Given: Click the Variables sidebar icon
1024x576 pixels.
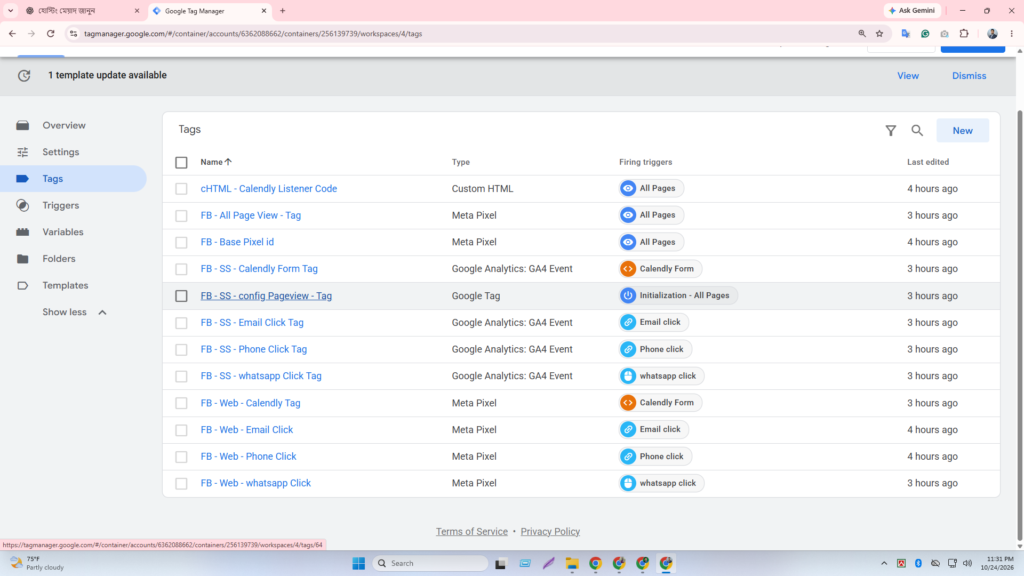Looking at the screenshot, I should point(23,232).
